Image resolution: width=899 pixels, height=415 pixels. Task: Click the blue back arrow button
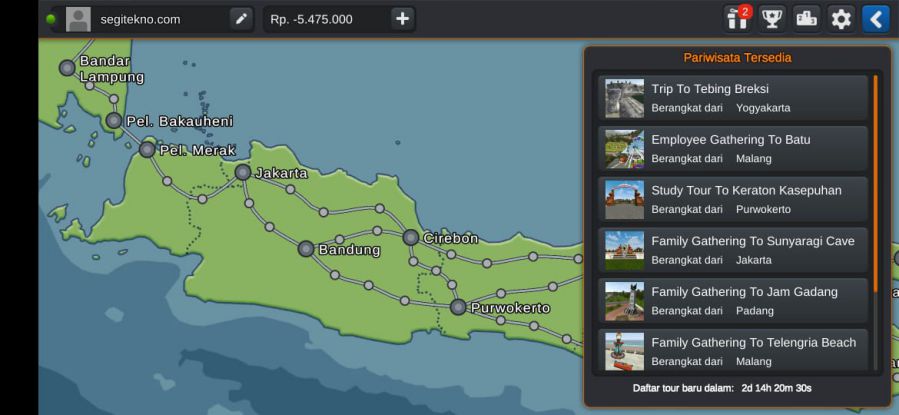click(875, 18)
